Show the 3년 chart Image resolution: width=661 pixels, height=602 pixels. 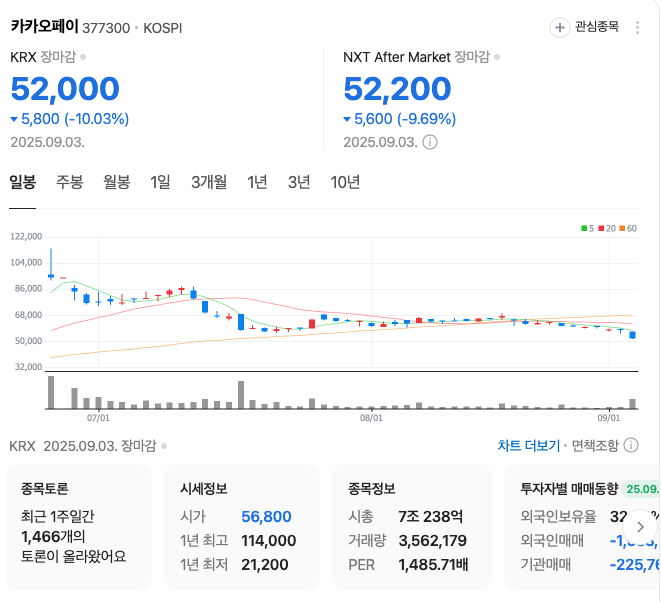[299, 183]
